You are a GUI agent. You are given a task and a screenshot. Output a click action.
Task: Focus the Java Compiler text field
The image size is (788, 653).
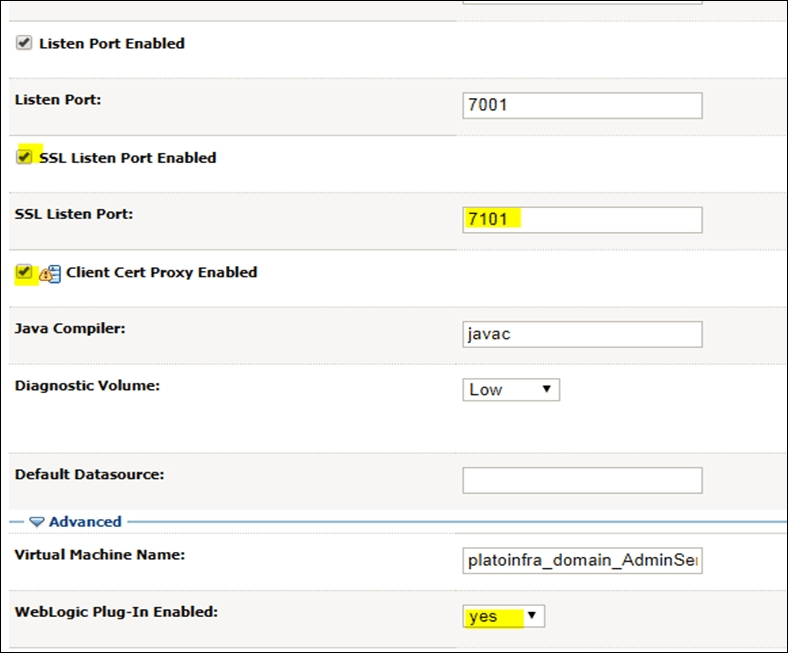[582, 334]
